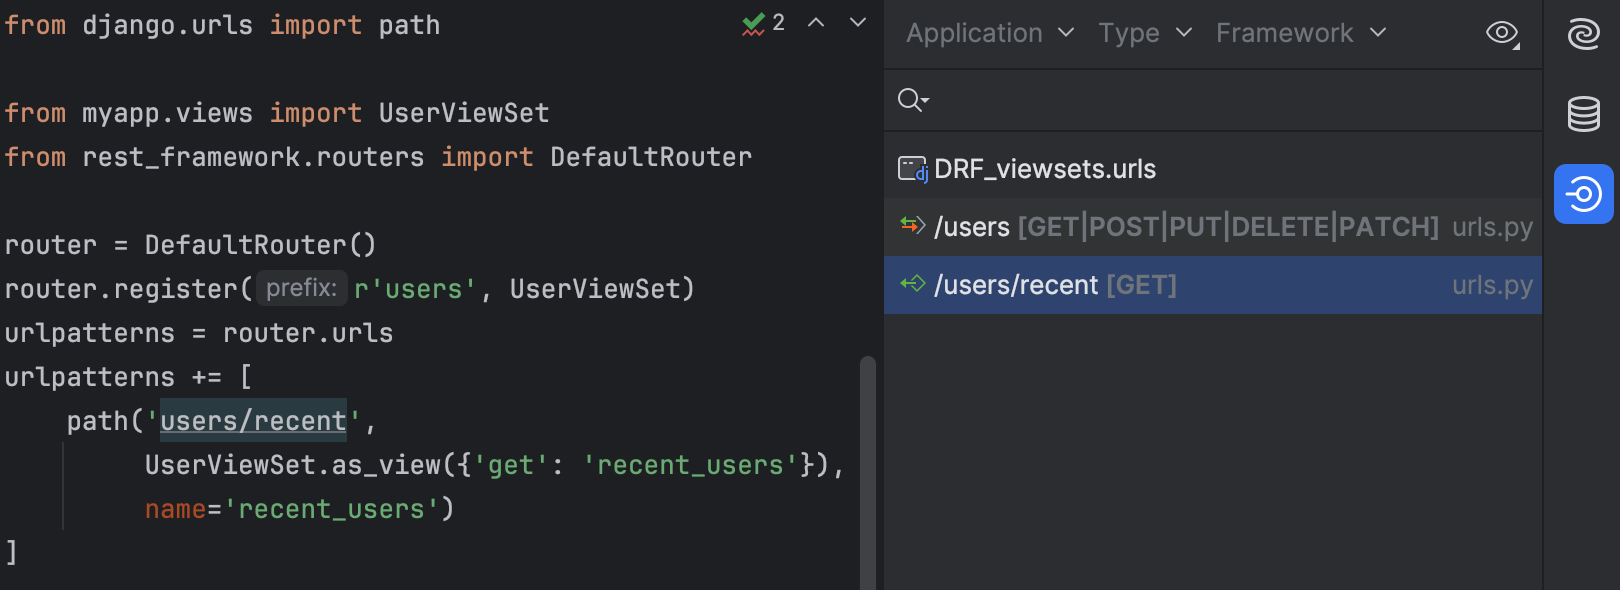This screenshot has width=1620, height=590.
Task: Open the Application filter dropdown
Action: [989, 33]
